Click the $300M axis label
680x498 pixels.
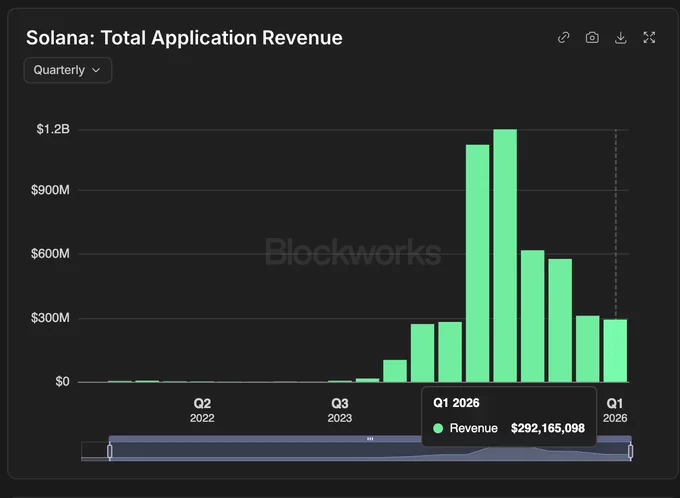coord(50,318)
